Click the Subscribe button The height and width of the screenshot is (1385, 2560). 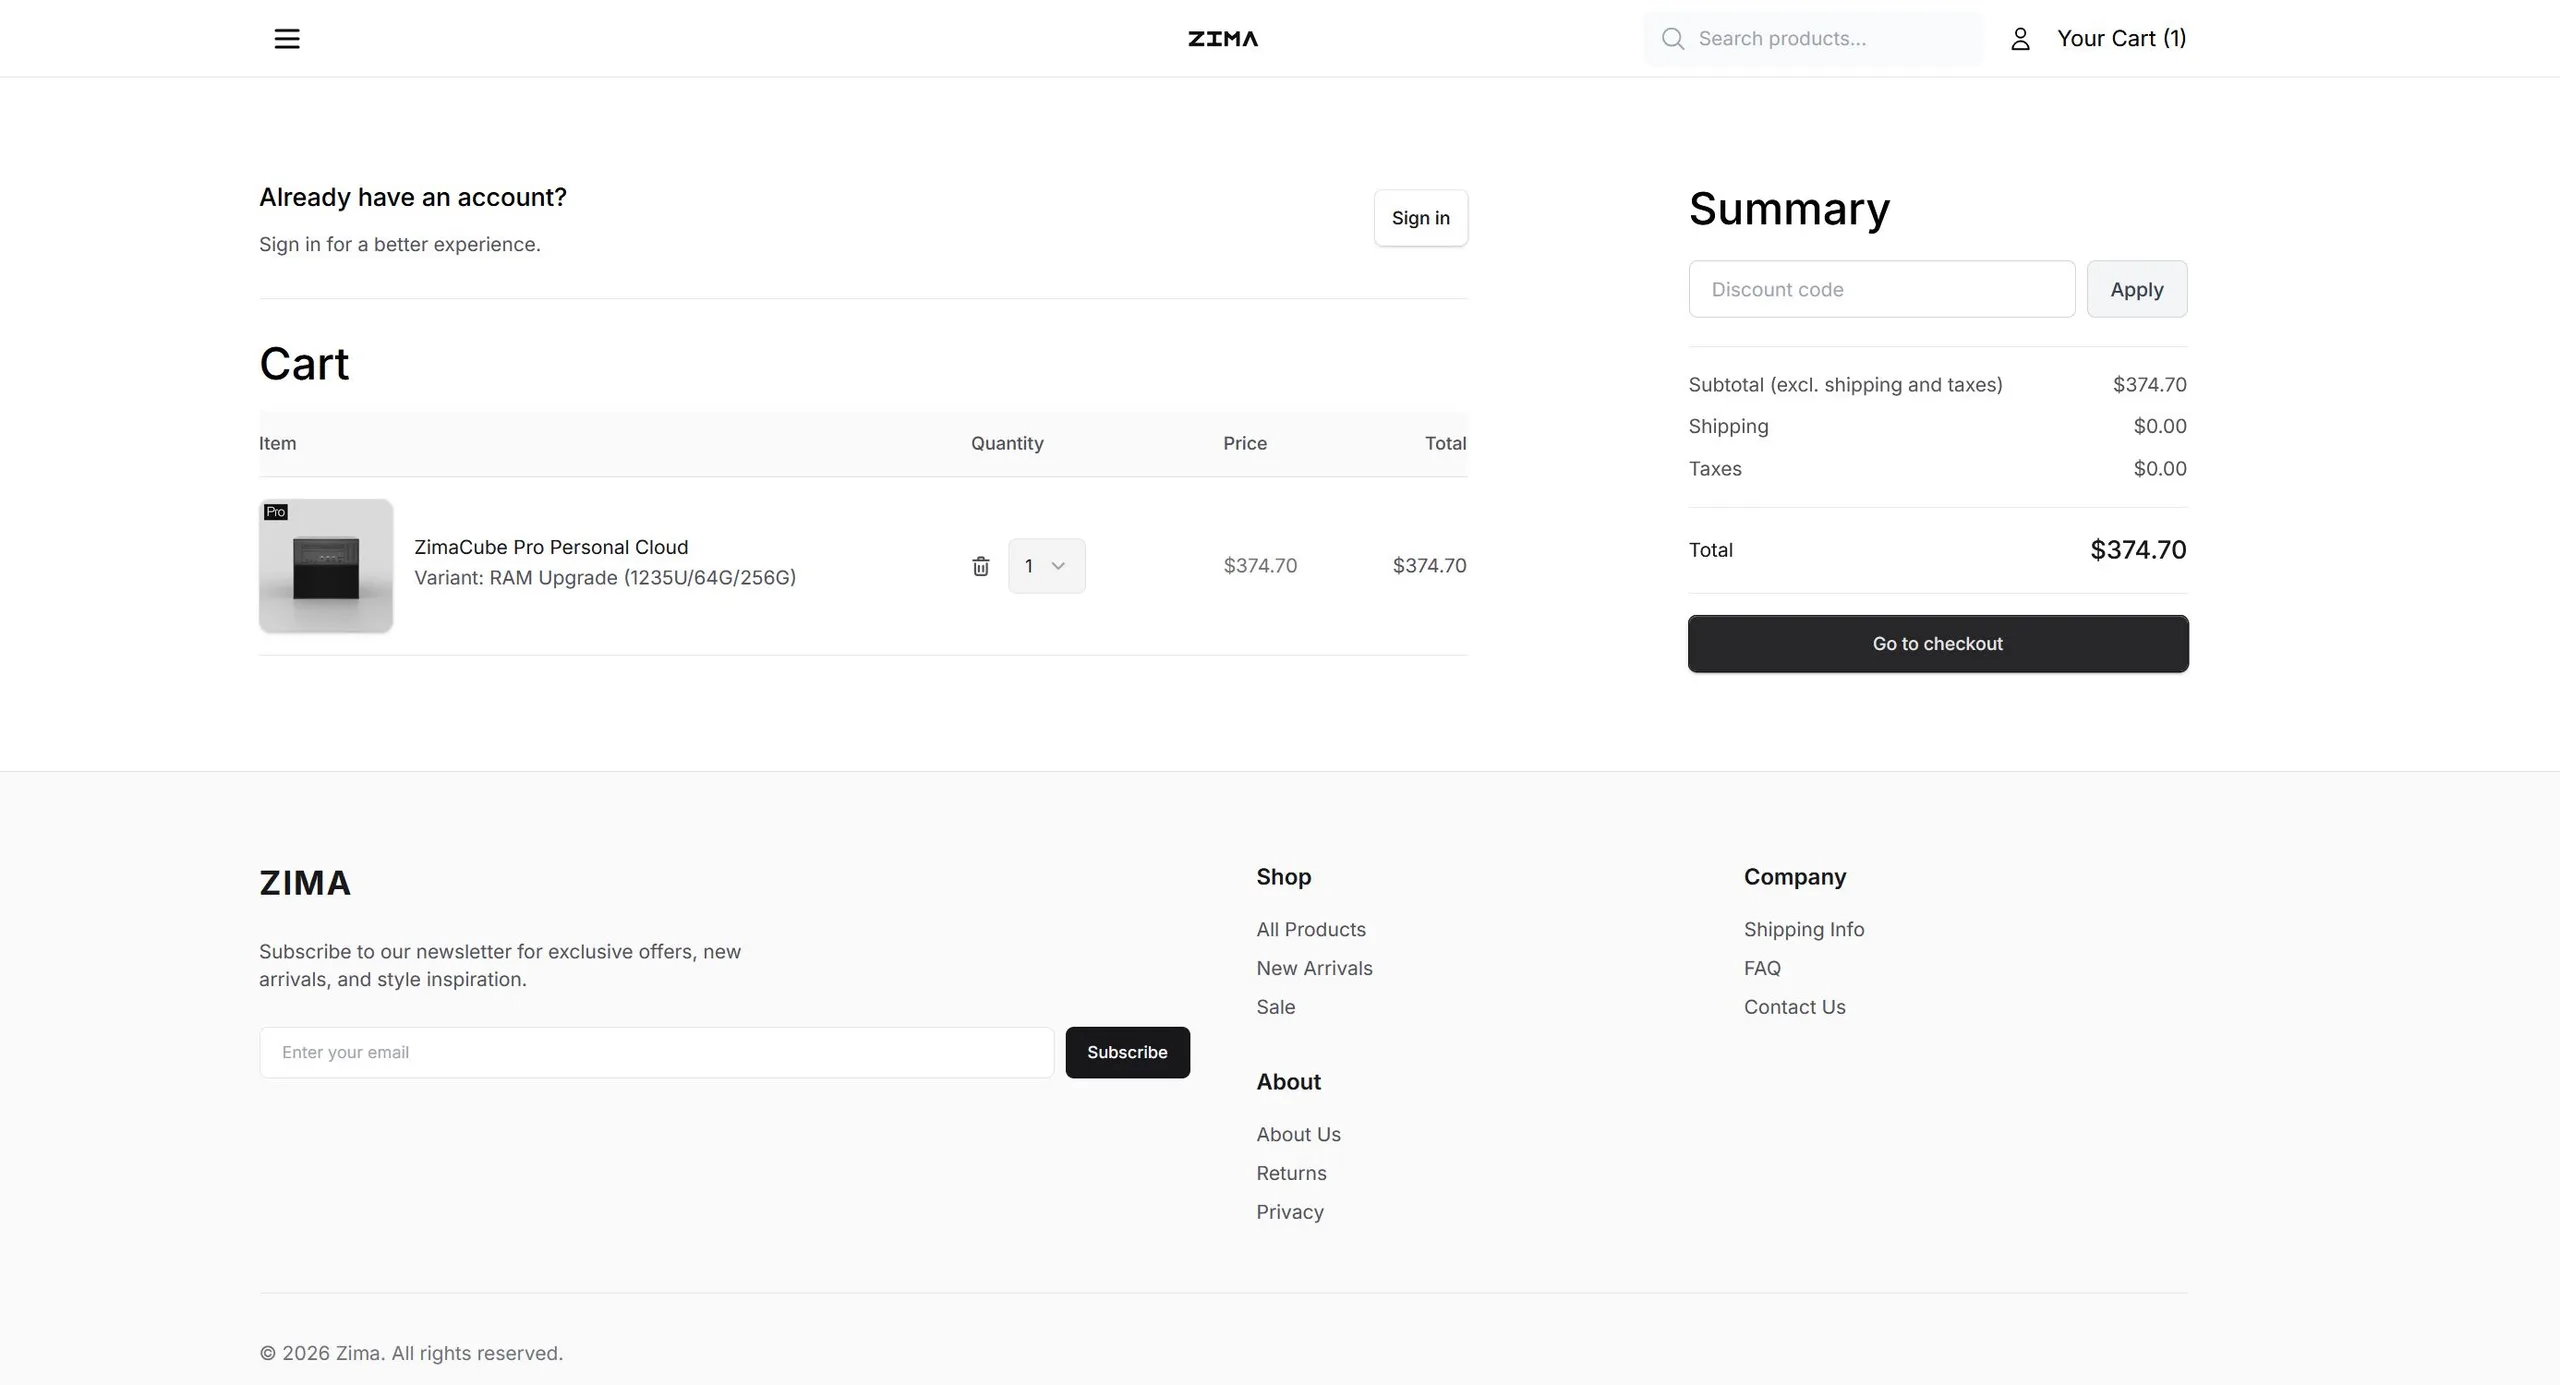pyautogui.click(x=1127, y=1052)
